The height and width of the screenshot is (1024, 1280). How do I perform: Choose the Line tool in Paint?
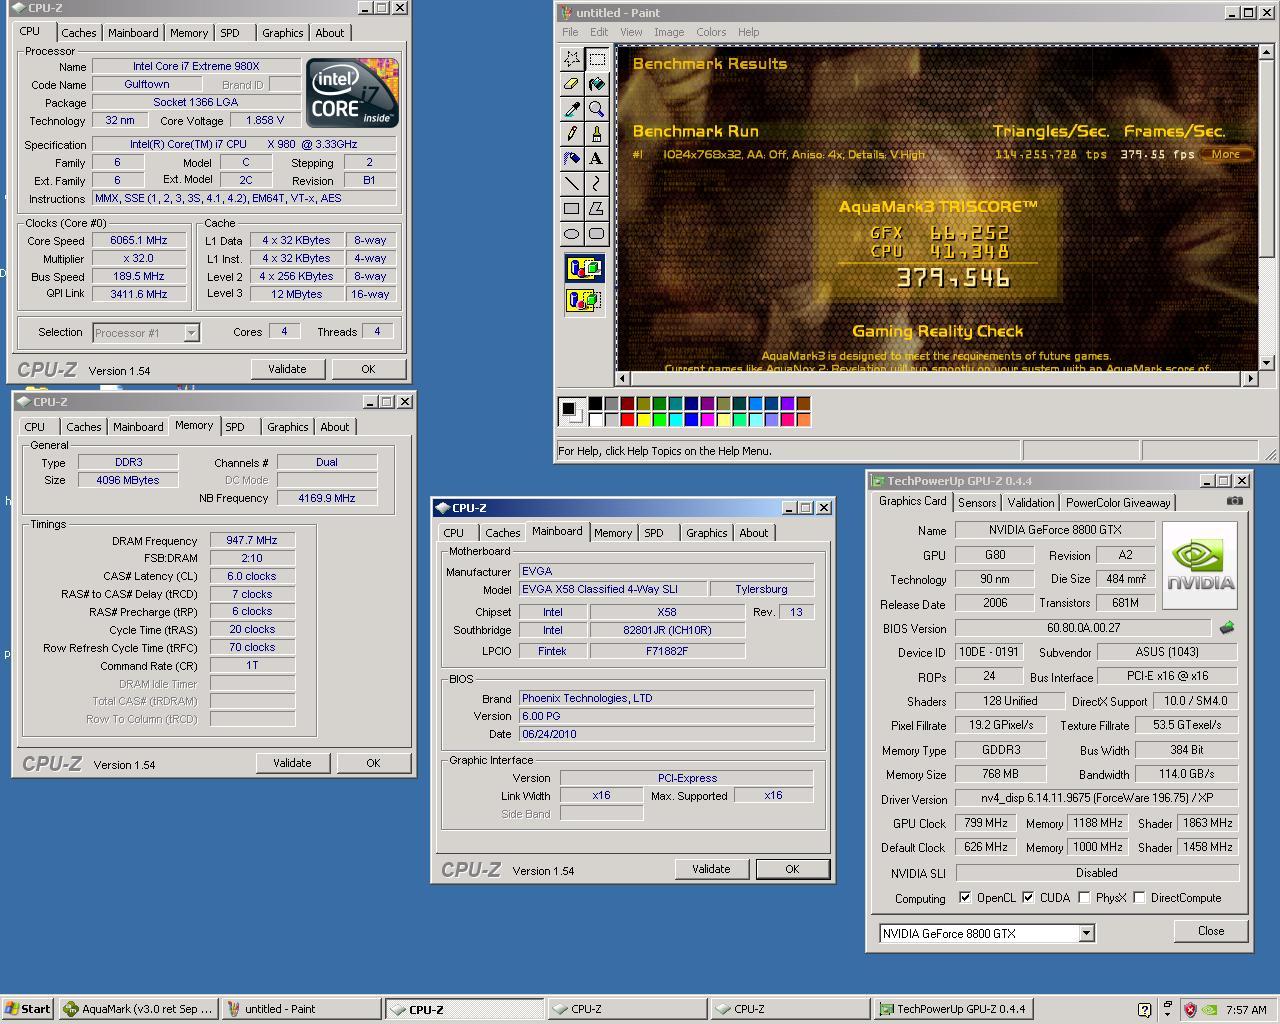tap(572, 184)
